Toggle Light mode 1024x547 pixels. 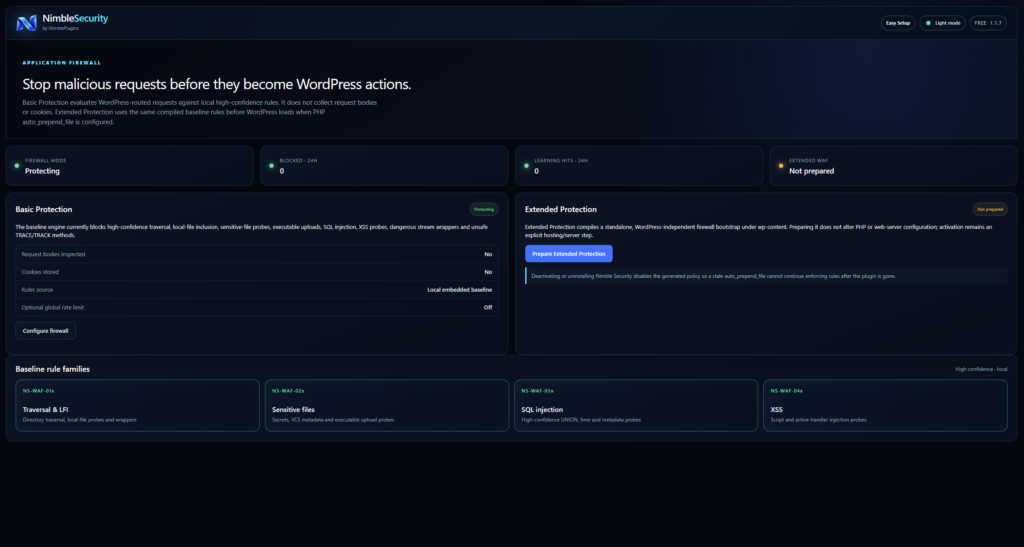[942, 23]
